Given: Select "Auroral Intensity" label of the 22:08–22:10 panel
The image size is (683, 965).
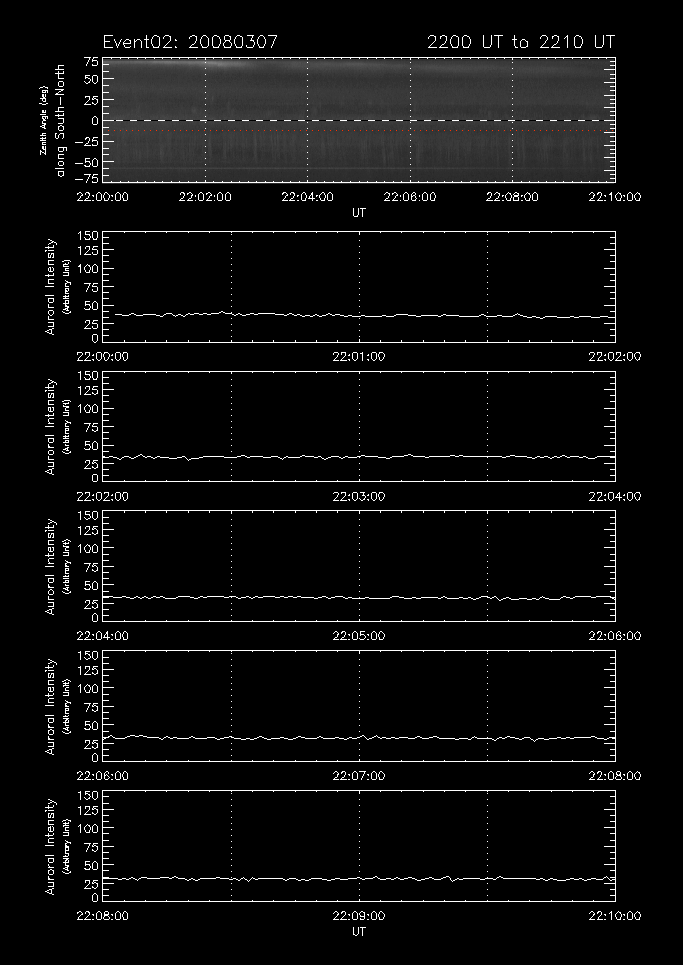Looking at the screenshot, I should [50, 846].
